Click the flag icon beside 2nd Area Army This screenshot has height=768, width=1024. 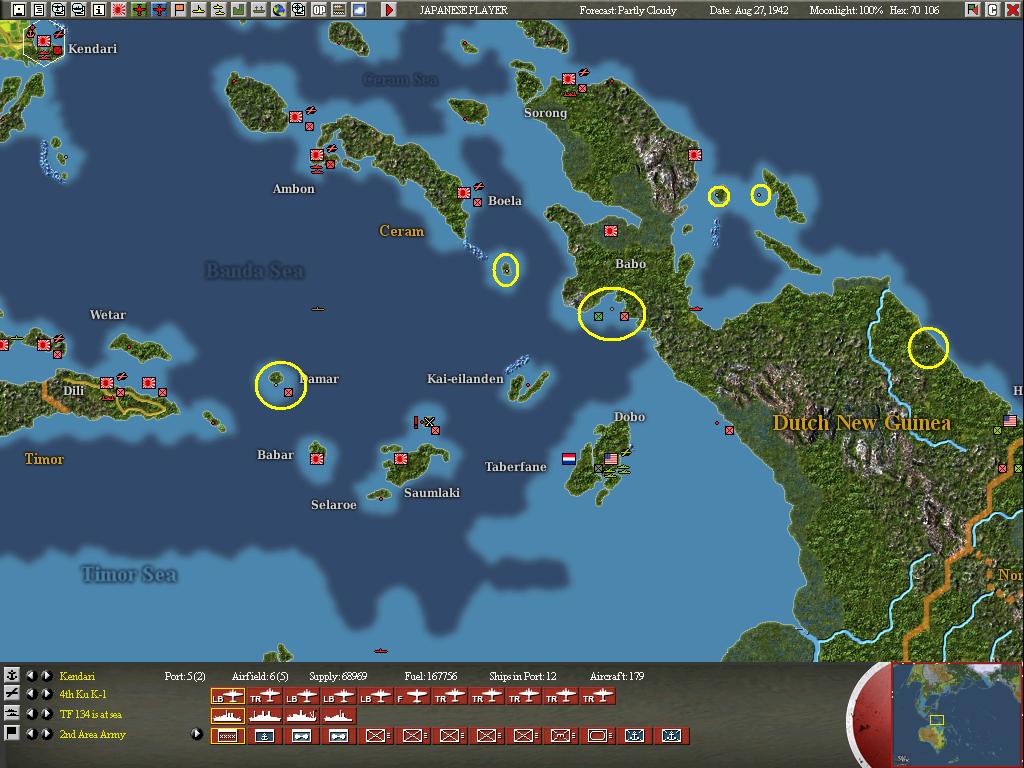(11, 733)
